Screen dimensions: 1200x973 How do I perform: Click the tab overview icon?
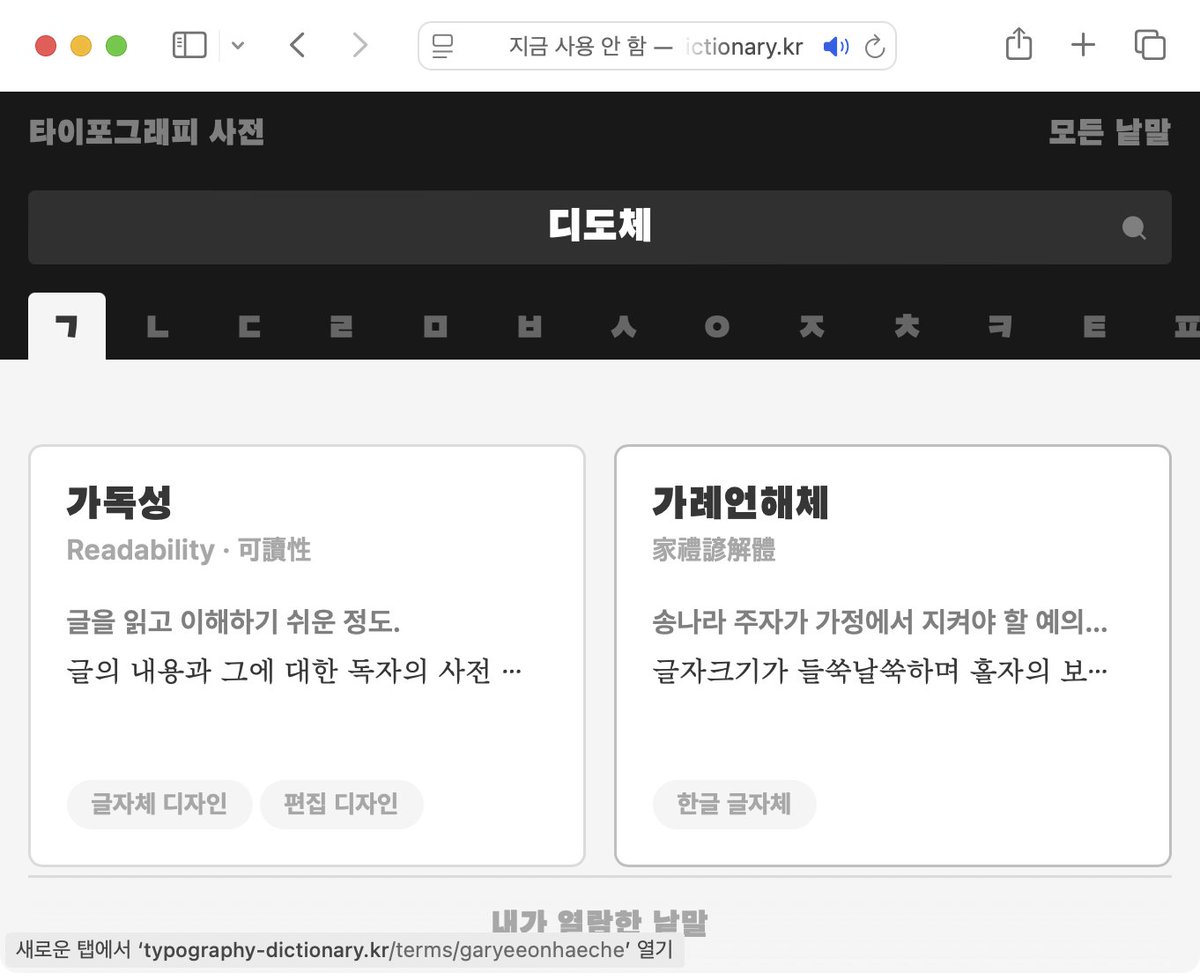1148,45
